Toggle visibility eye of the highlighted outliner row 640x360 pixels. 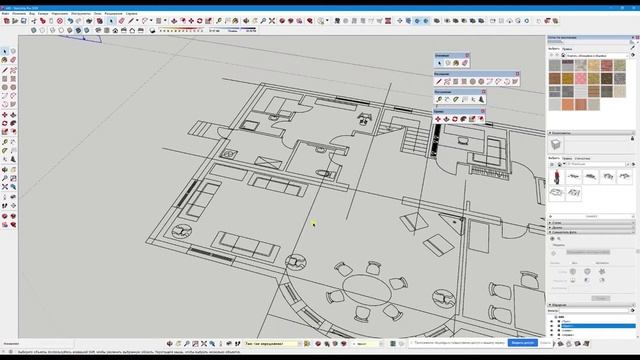(x=552, y=326)
